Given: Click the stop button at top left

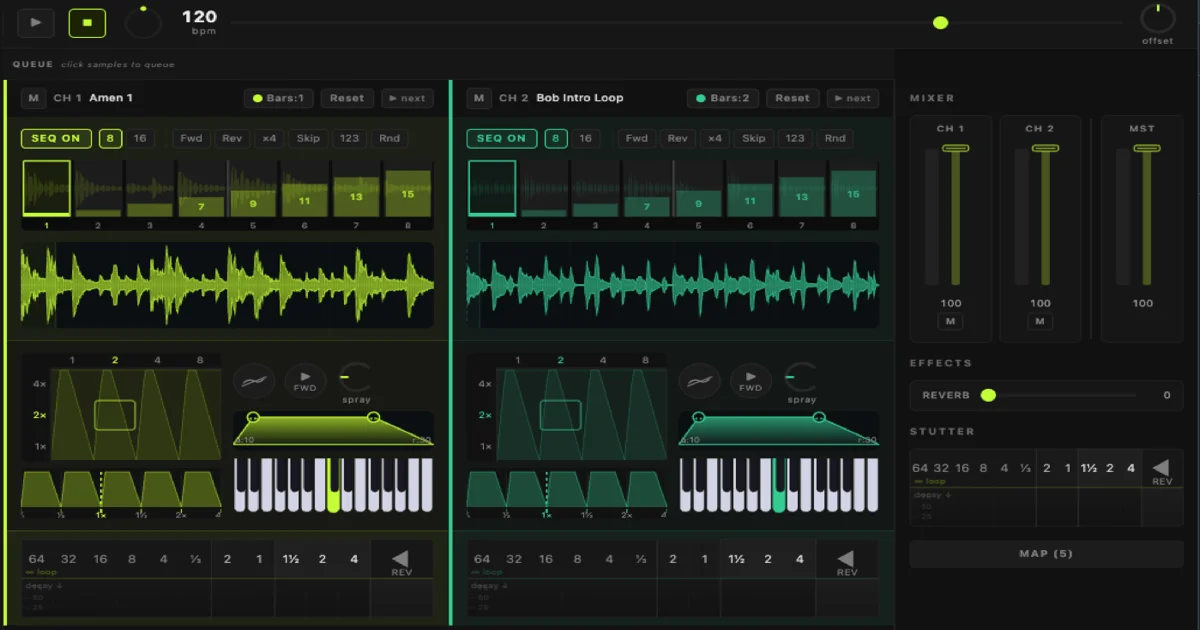Looking at the screenshot, I should [87, 22].
